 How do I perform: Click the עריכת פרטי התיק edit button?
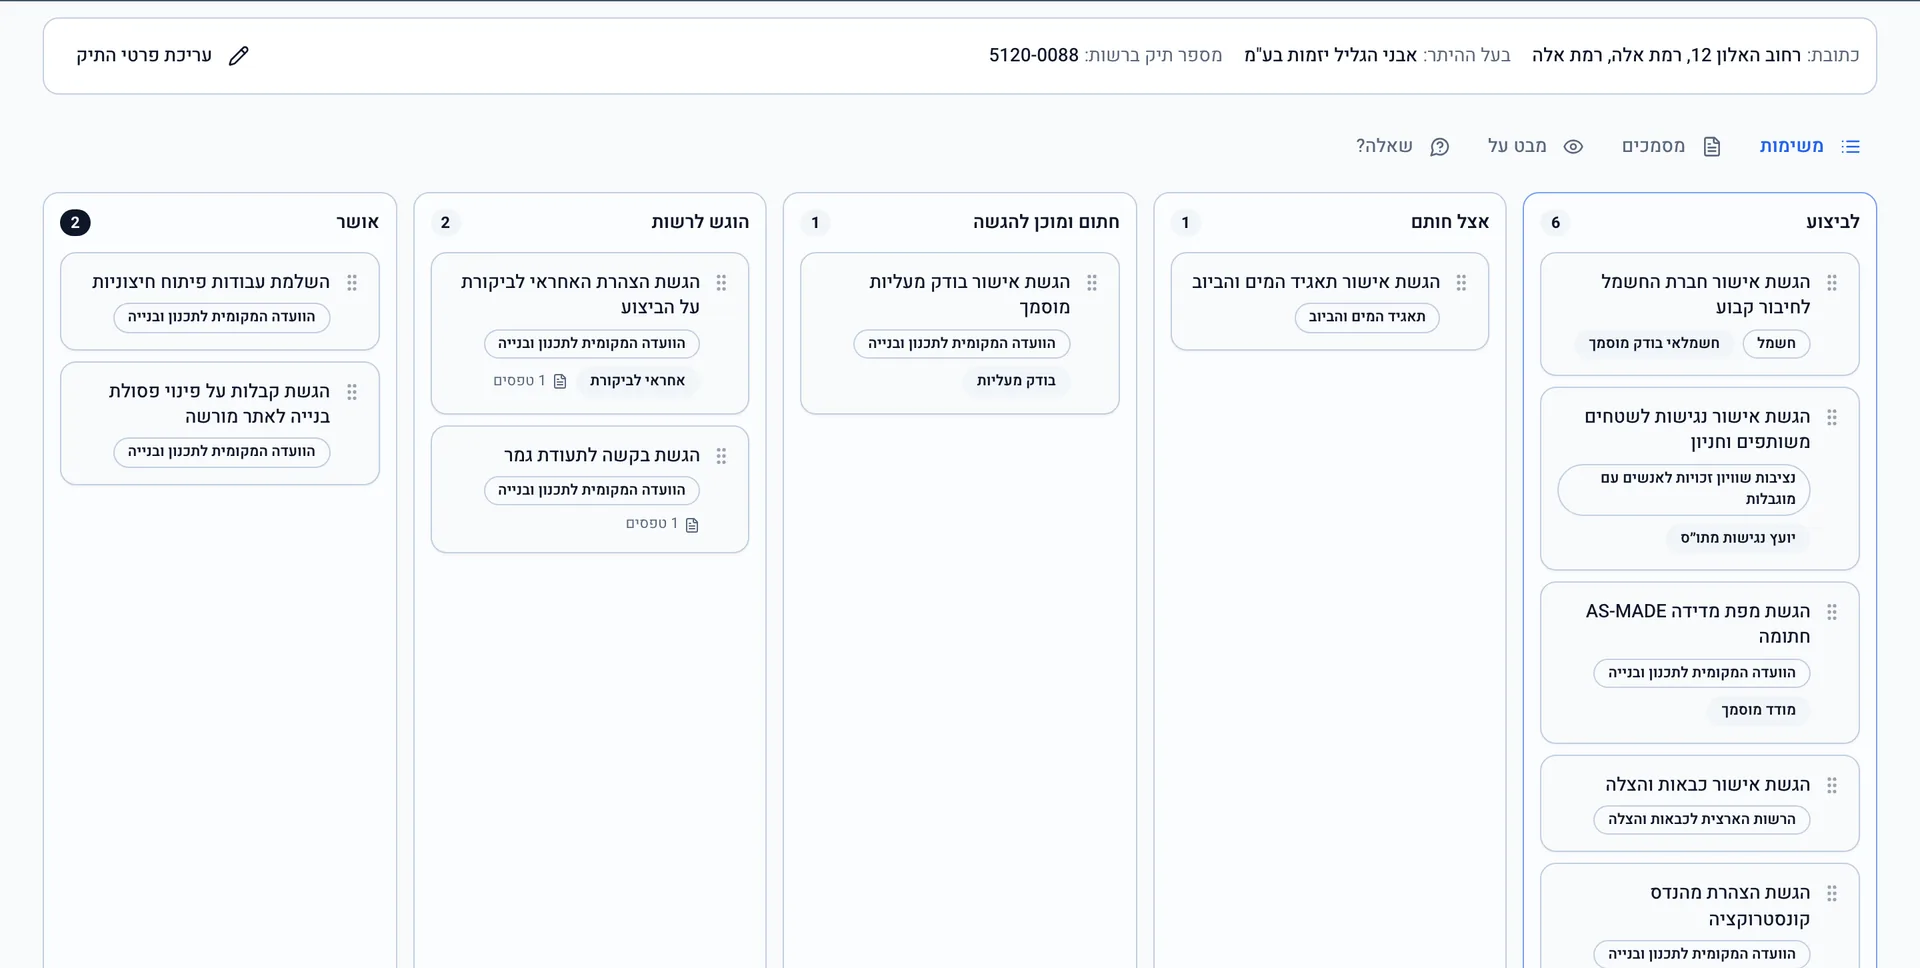(x=162, y=56)
